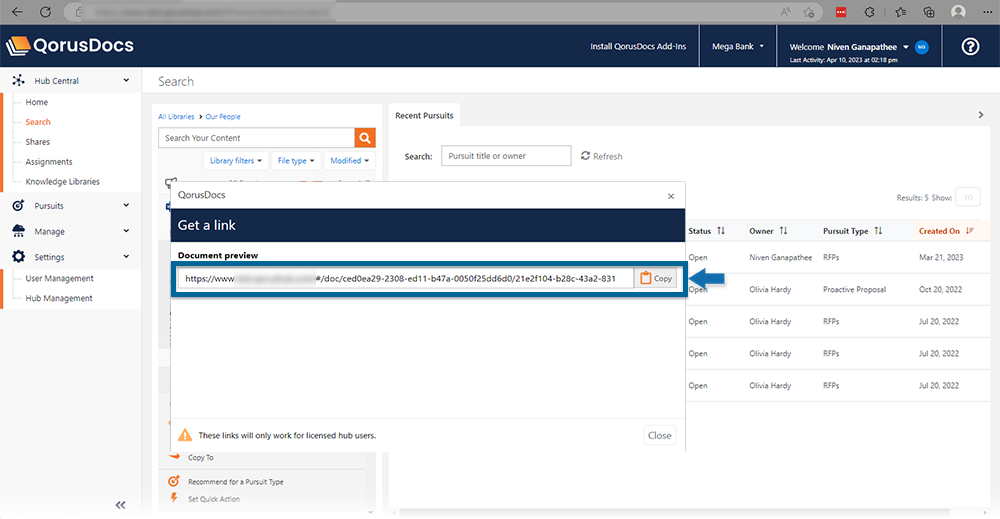Click the Niven Ganapathee owner cell
The width and height of the screenshot is (1000, 519).
click(x=781, y=257)
